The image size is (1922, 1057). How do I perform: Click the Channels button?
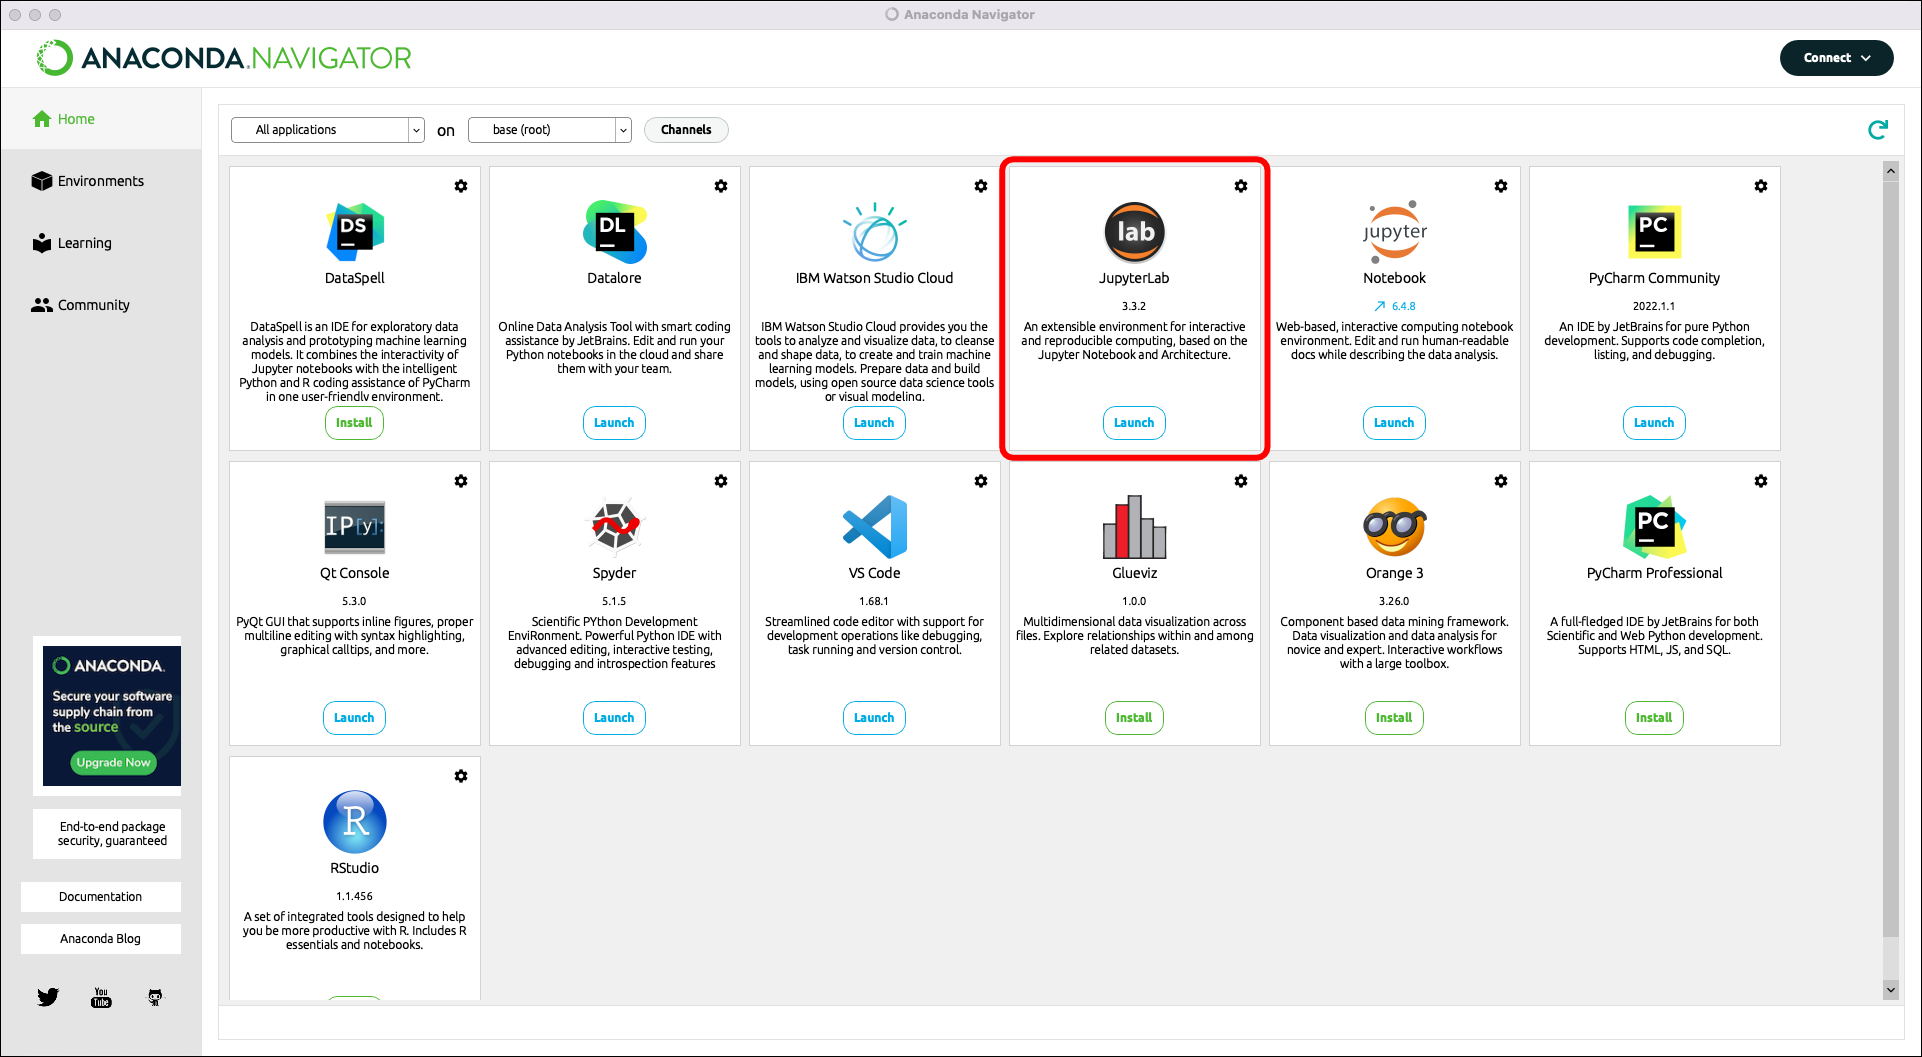[x=686, y=130]
